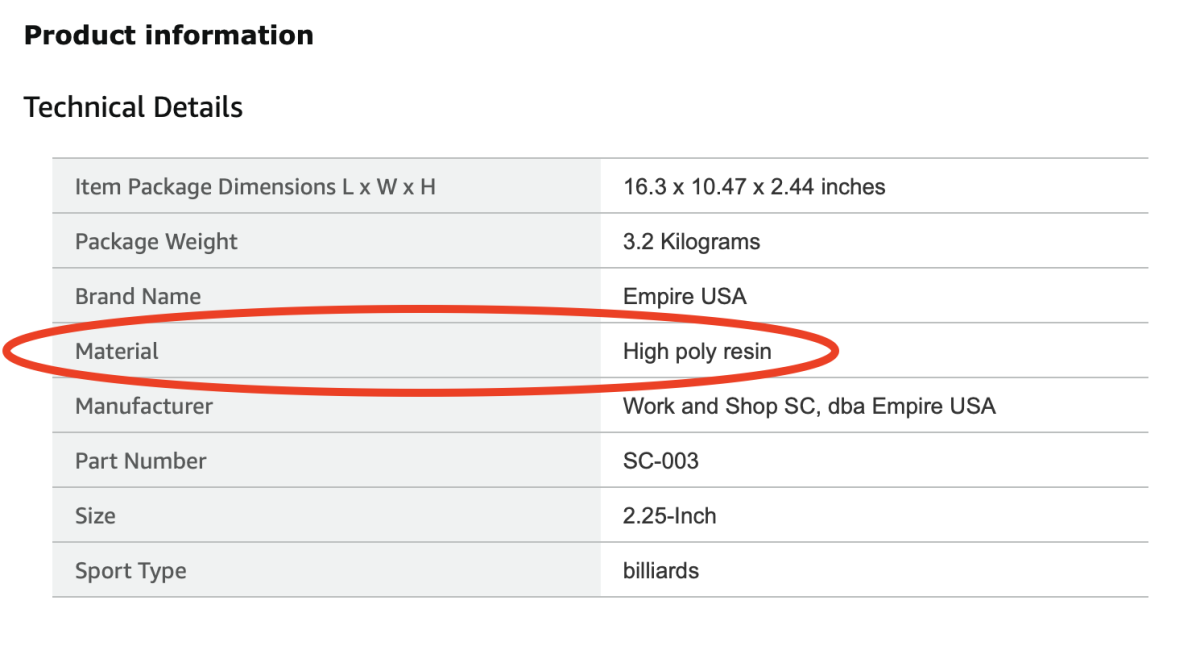Select the 'Material' row label
This screenshot has height=663, width=1200.
pyautogui.click(x=117, y=352)
